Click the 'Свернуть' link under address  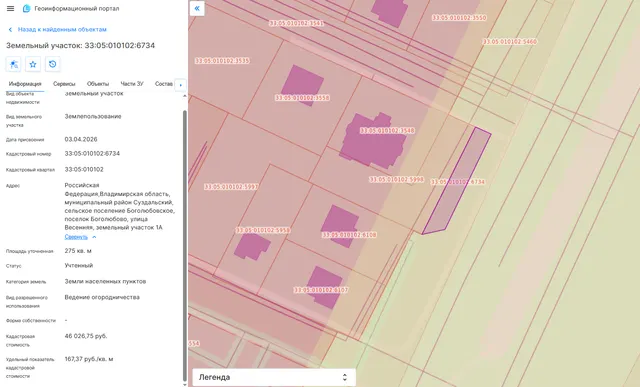point(76,237)
